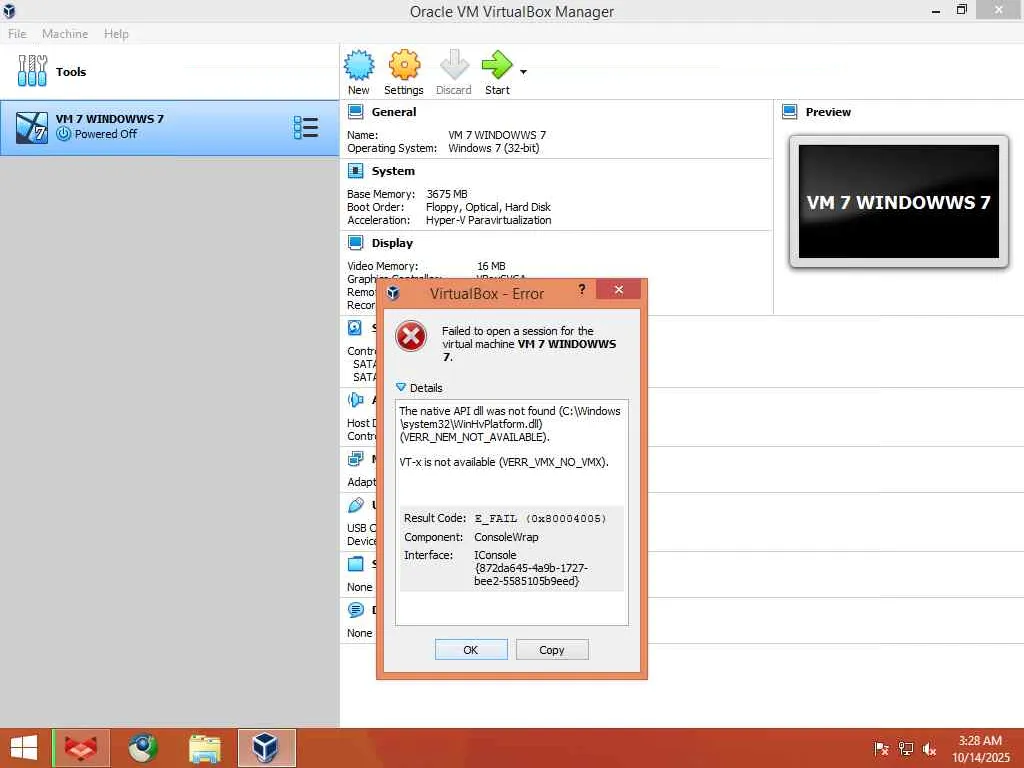Click the ConsoleWrap component value
This screenshot has height=768, width=1024.
(506, 537)
